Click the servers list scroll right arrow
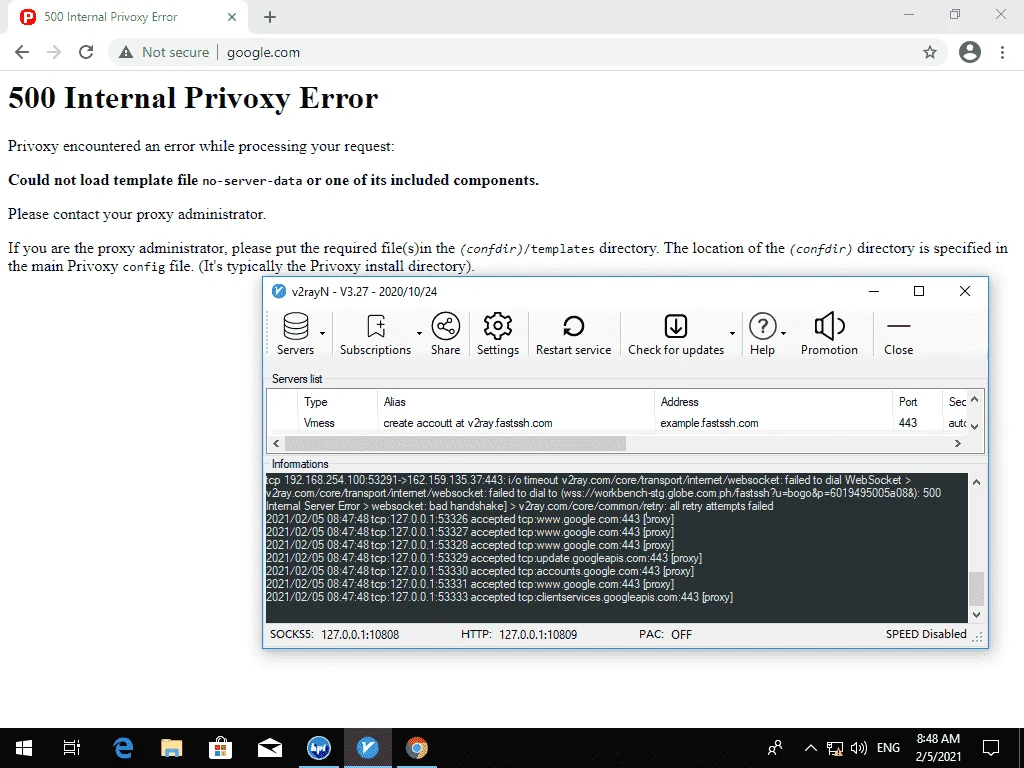 click(x=958, y=443)
